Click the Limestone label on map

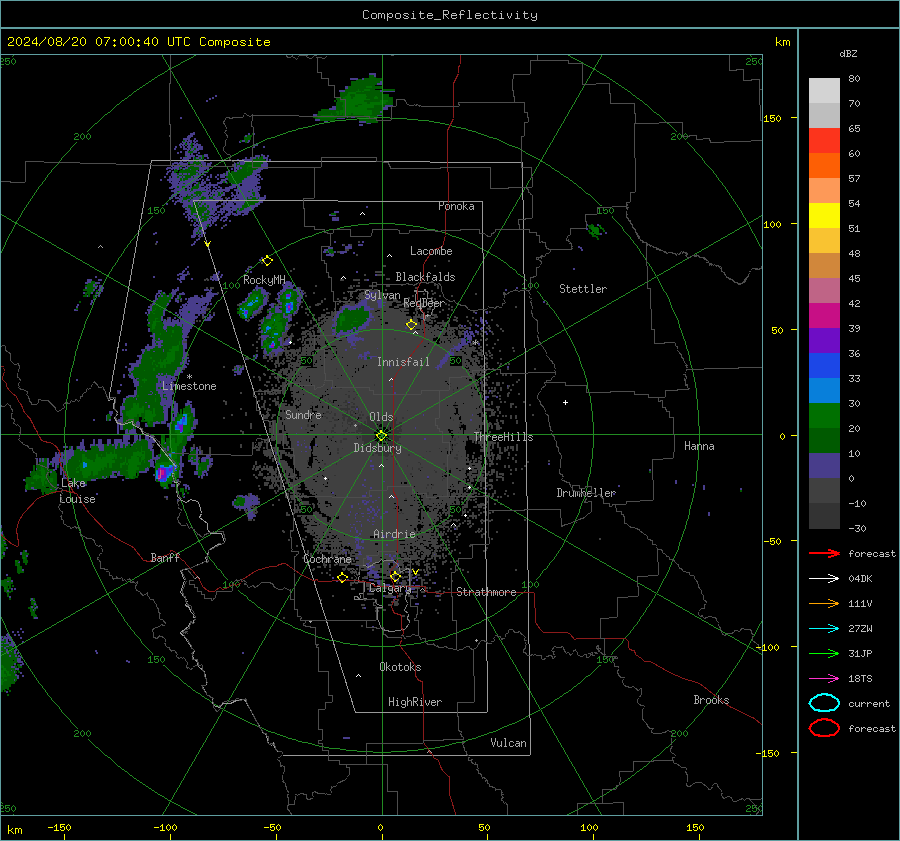tap(189, 386)
